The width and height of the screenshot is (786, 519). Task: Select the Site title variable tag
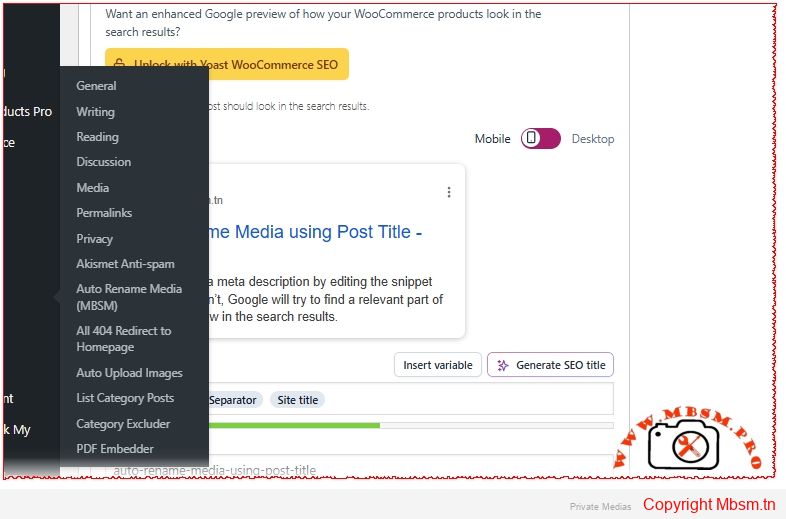click(x=298, y=400)
